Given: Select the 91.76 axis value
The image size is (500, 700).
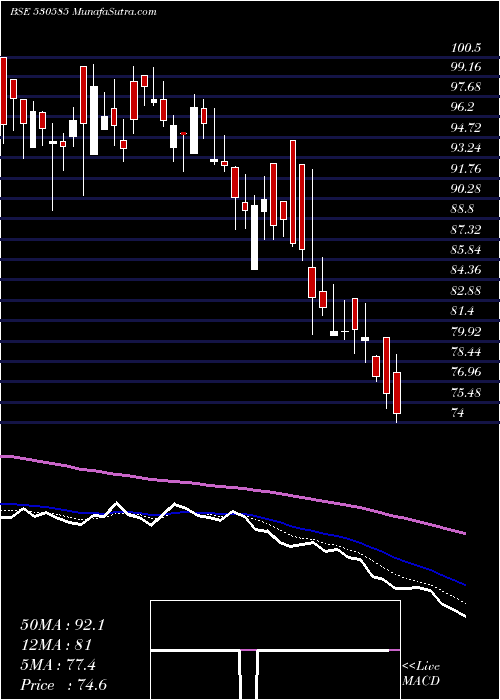Looking at the screenshot, I should tap(466, 169).
